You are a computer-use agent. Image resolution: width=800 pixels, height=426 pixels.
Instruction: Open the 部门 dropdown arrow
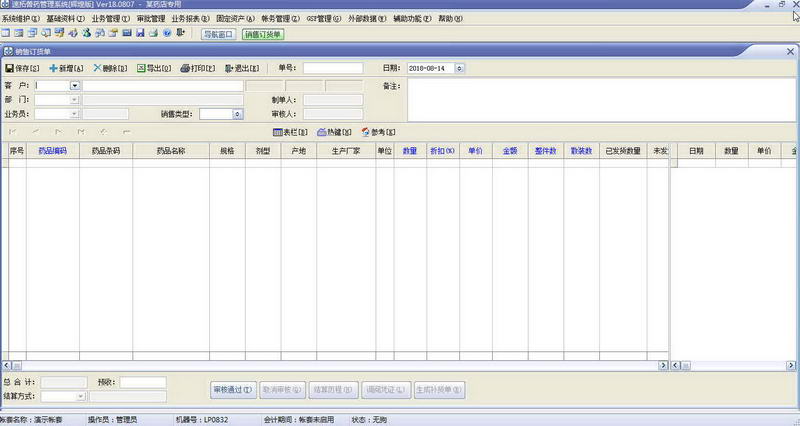click(74, 100)
